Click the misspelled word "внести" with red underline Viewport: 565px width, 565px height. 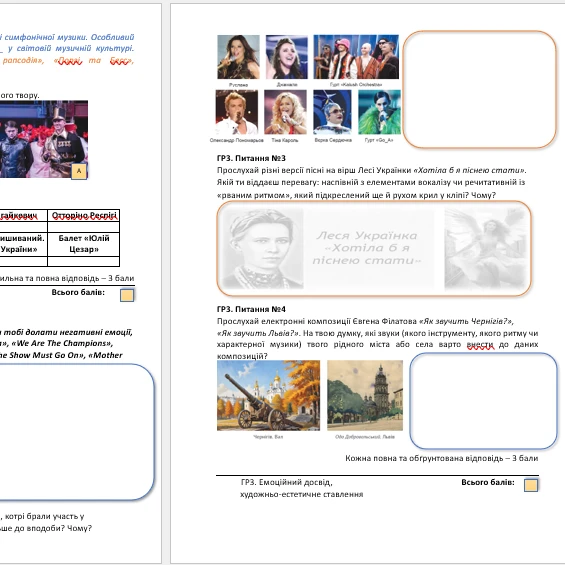pyautogui.click(x=480, y=344)
